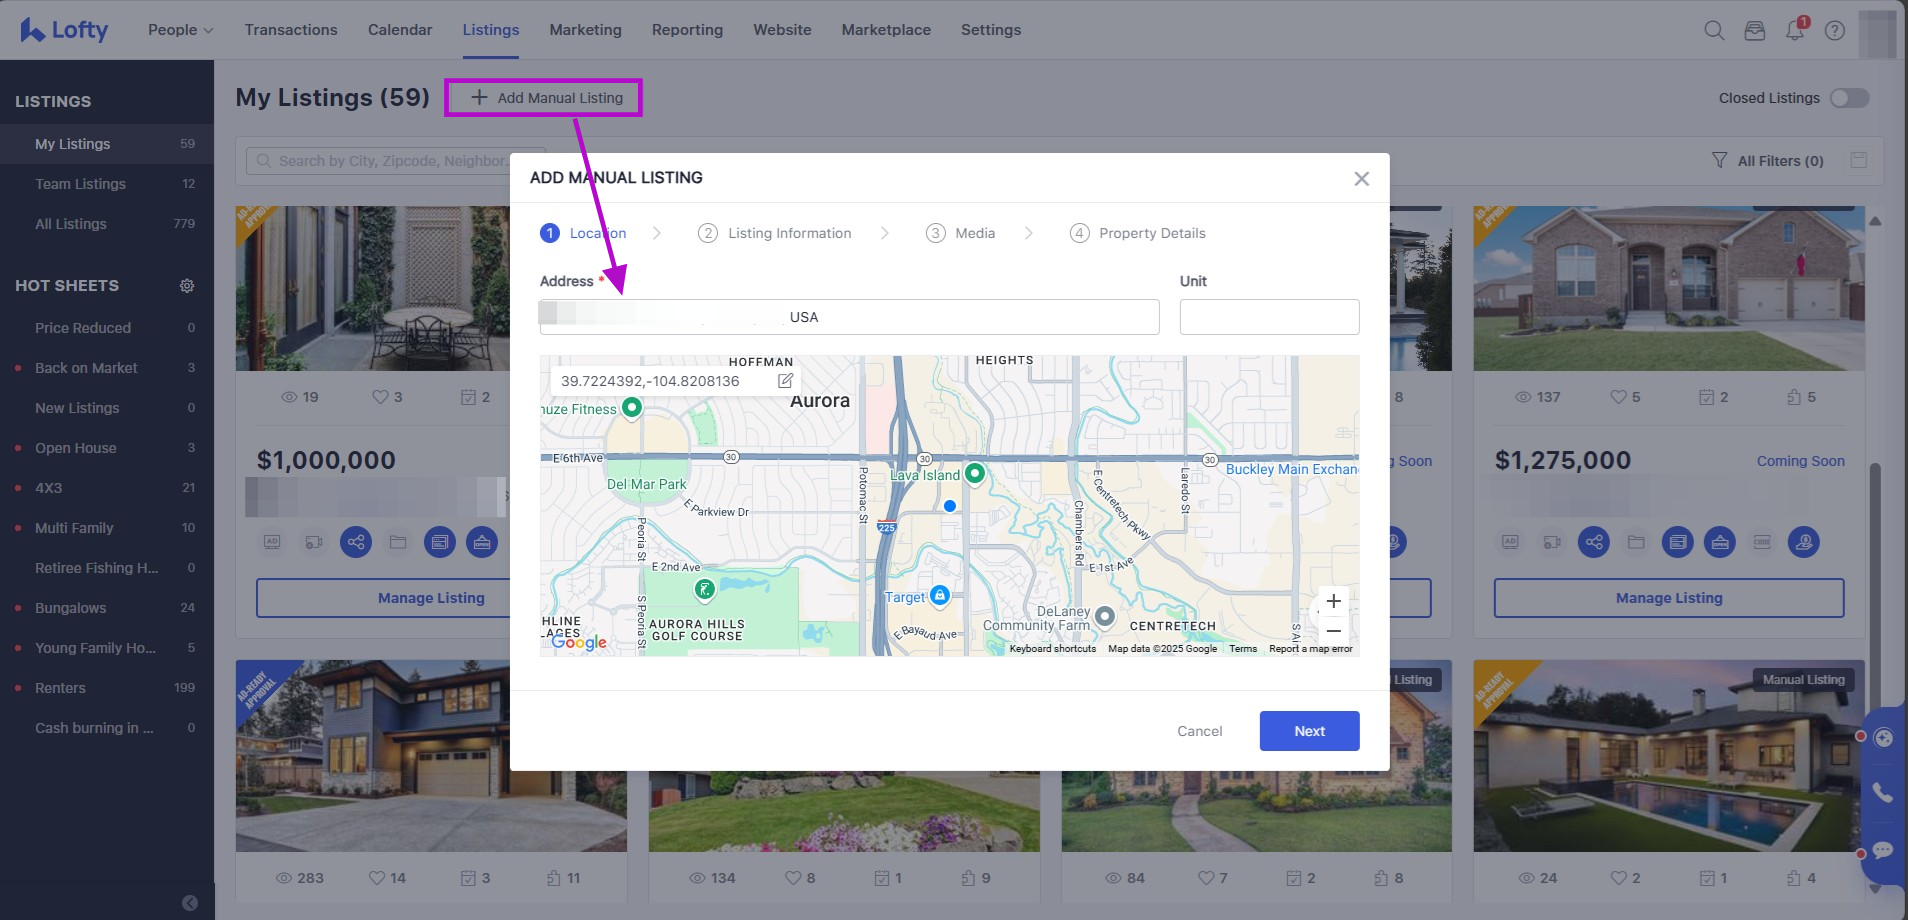Open the notifications bell

1795,30
